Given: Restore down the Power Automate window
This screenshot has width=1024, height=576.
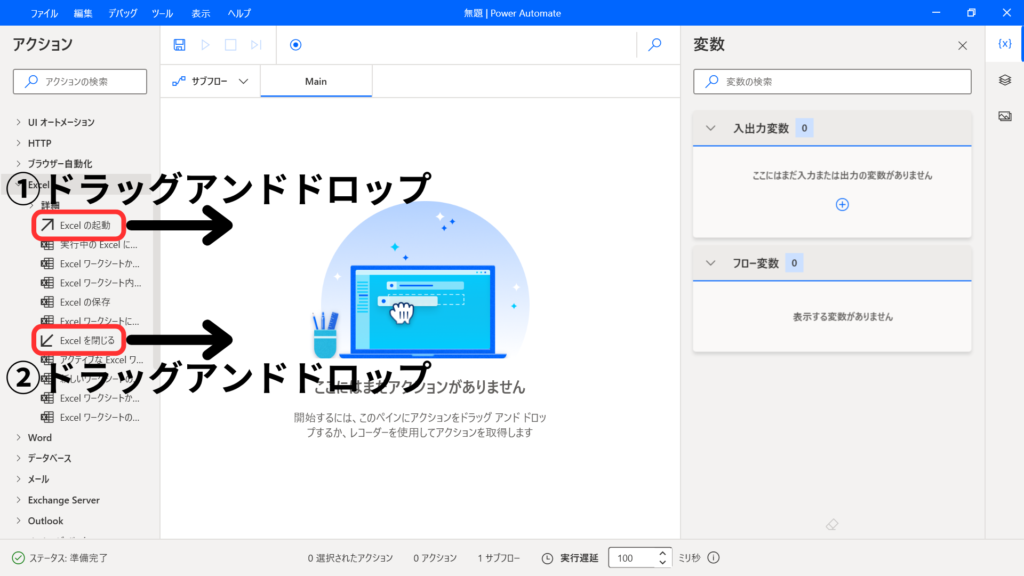Looking at the screenshot, I should pos(971,13).
